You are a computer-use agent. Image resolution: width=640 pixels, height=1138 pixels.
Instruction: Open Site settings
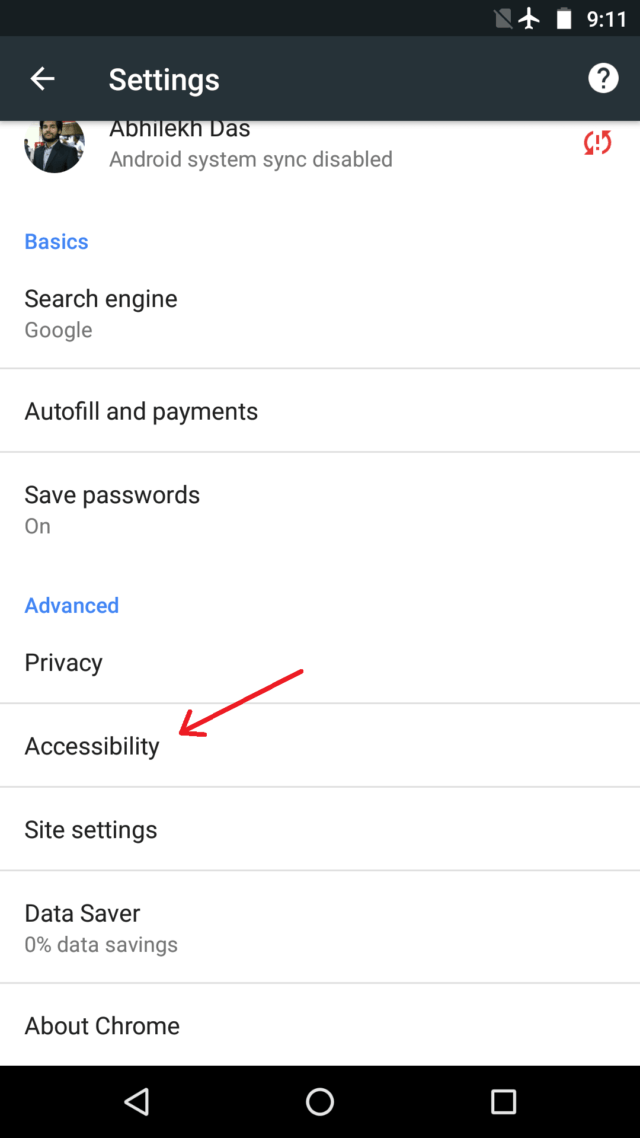coord(90,829)
